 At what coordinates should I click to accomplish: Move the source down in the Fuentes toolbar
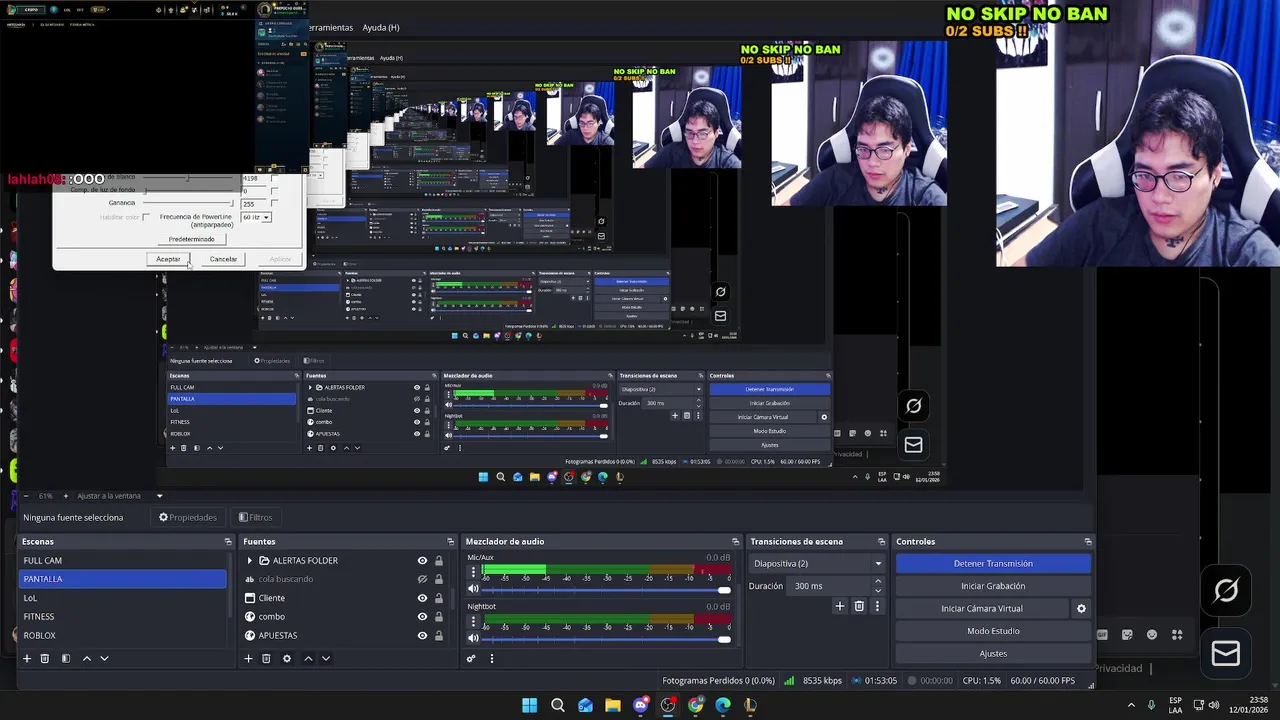(325, 658)
